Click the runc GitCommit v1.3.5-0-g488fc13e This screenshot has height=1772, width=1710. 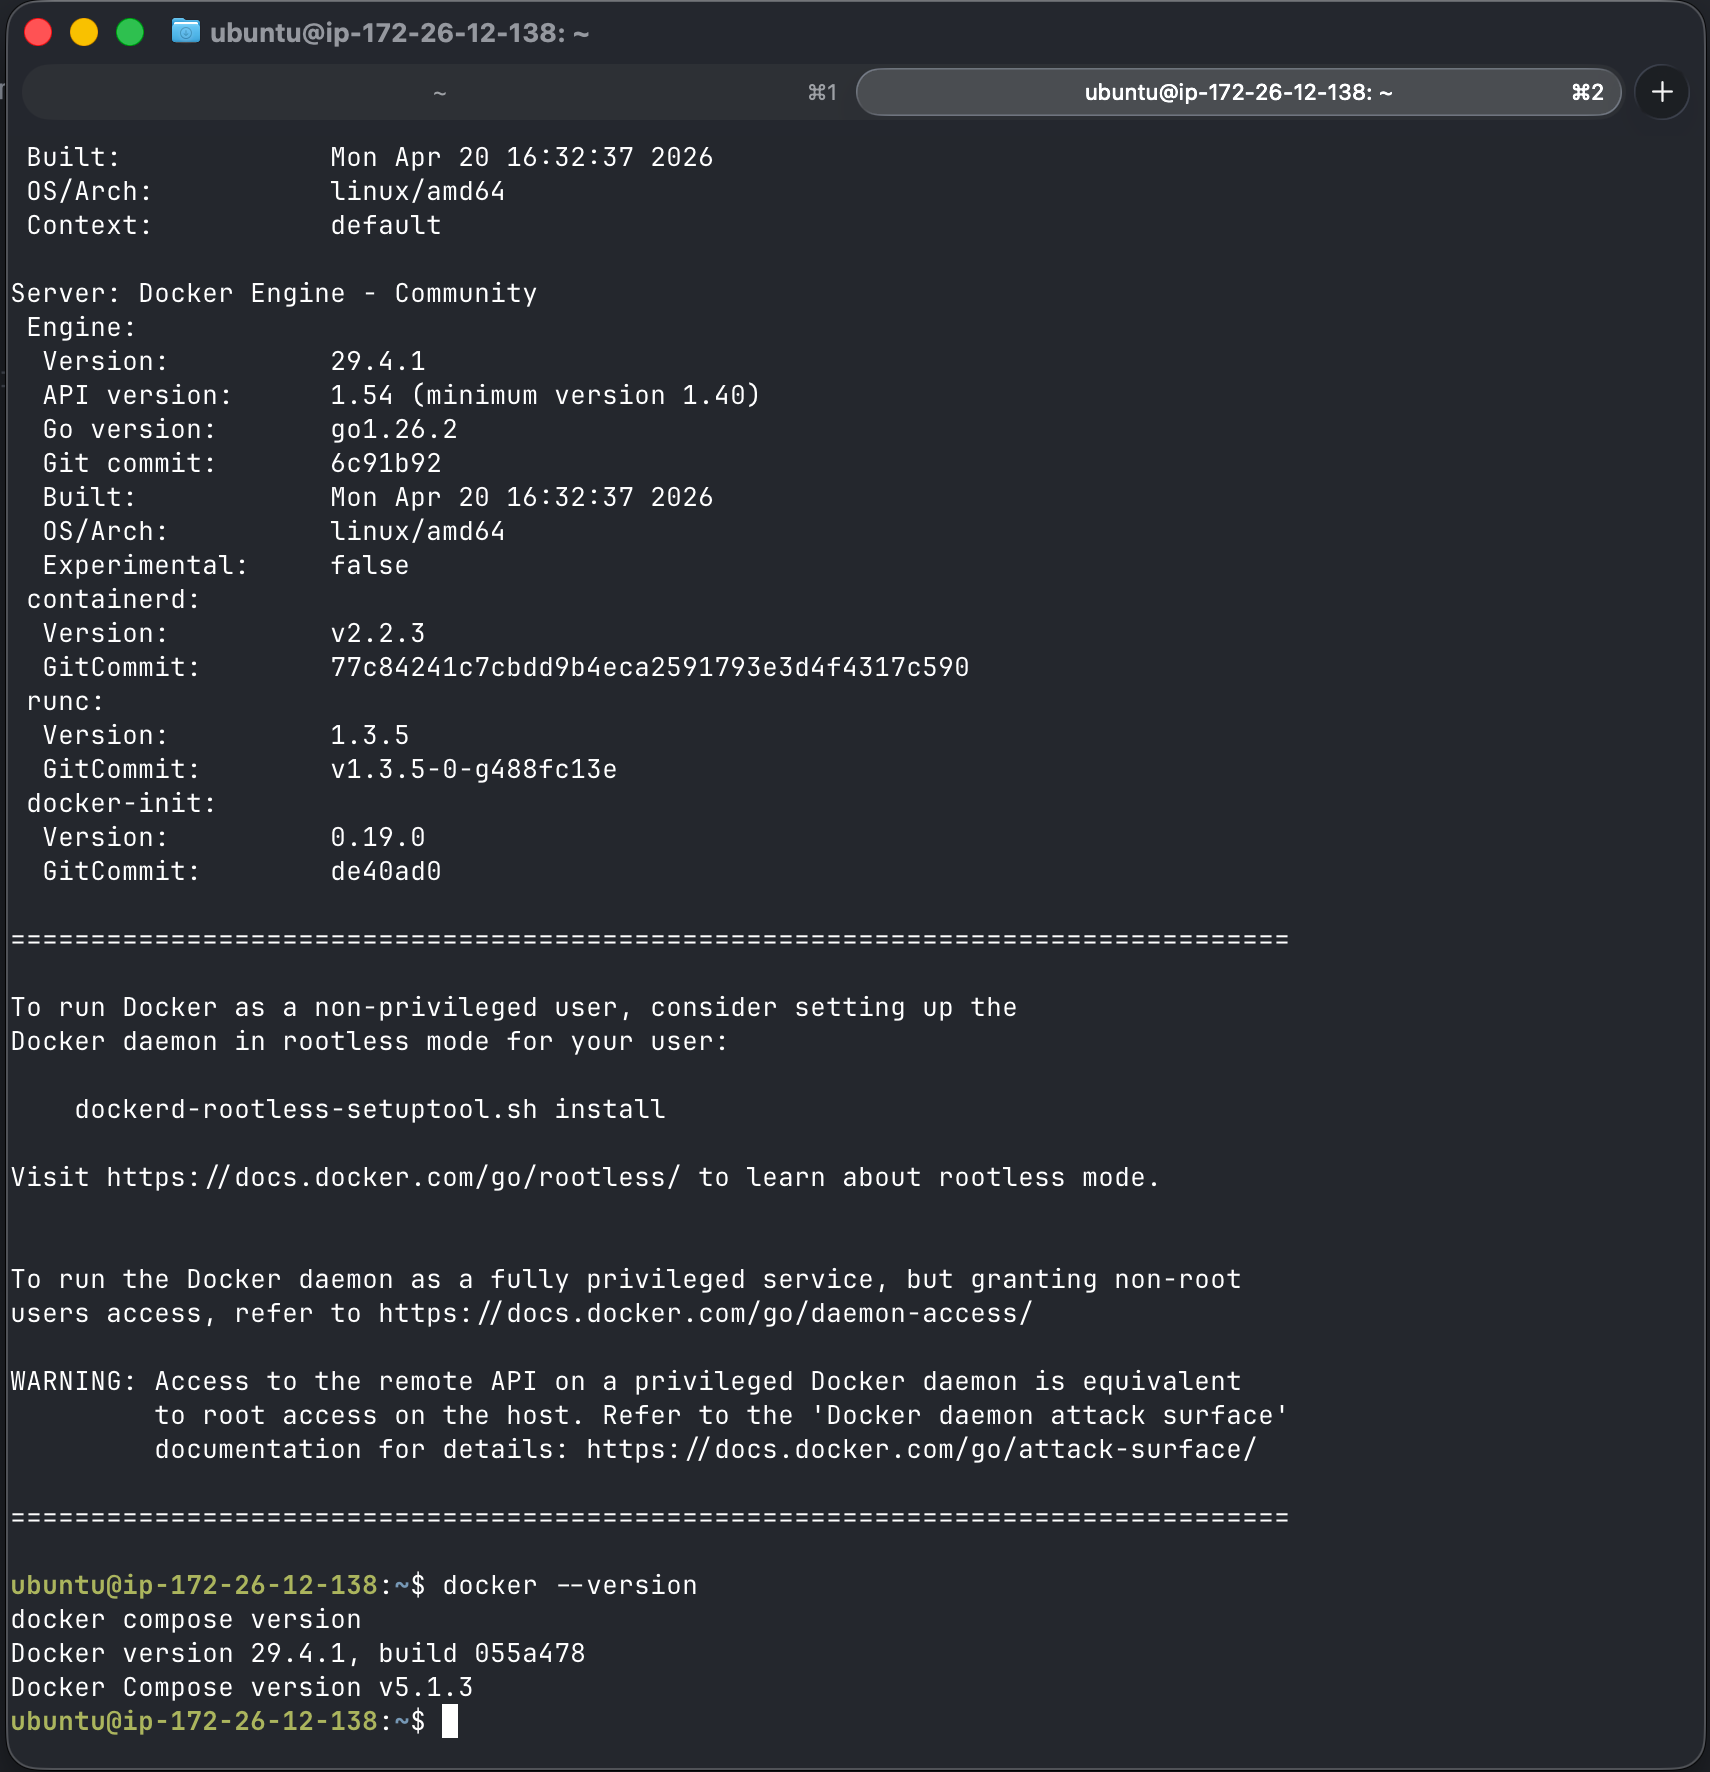pyautogui.click(x=474, y=769)
